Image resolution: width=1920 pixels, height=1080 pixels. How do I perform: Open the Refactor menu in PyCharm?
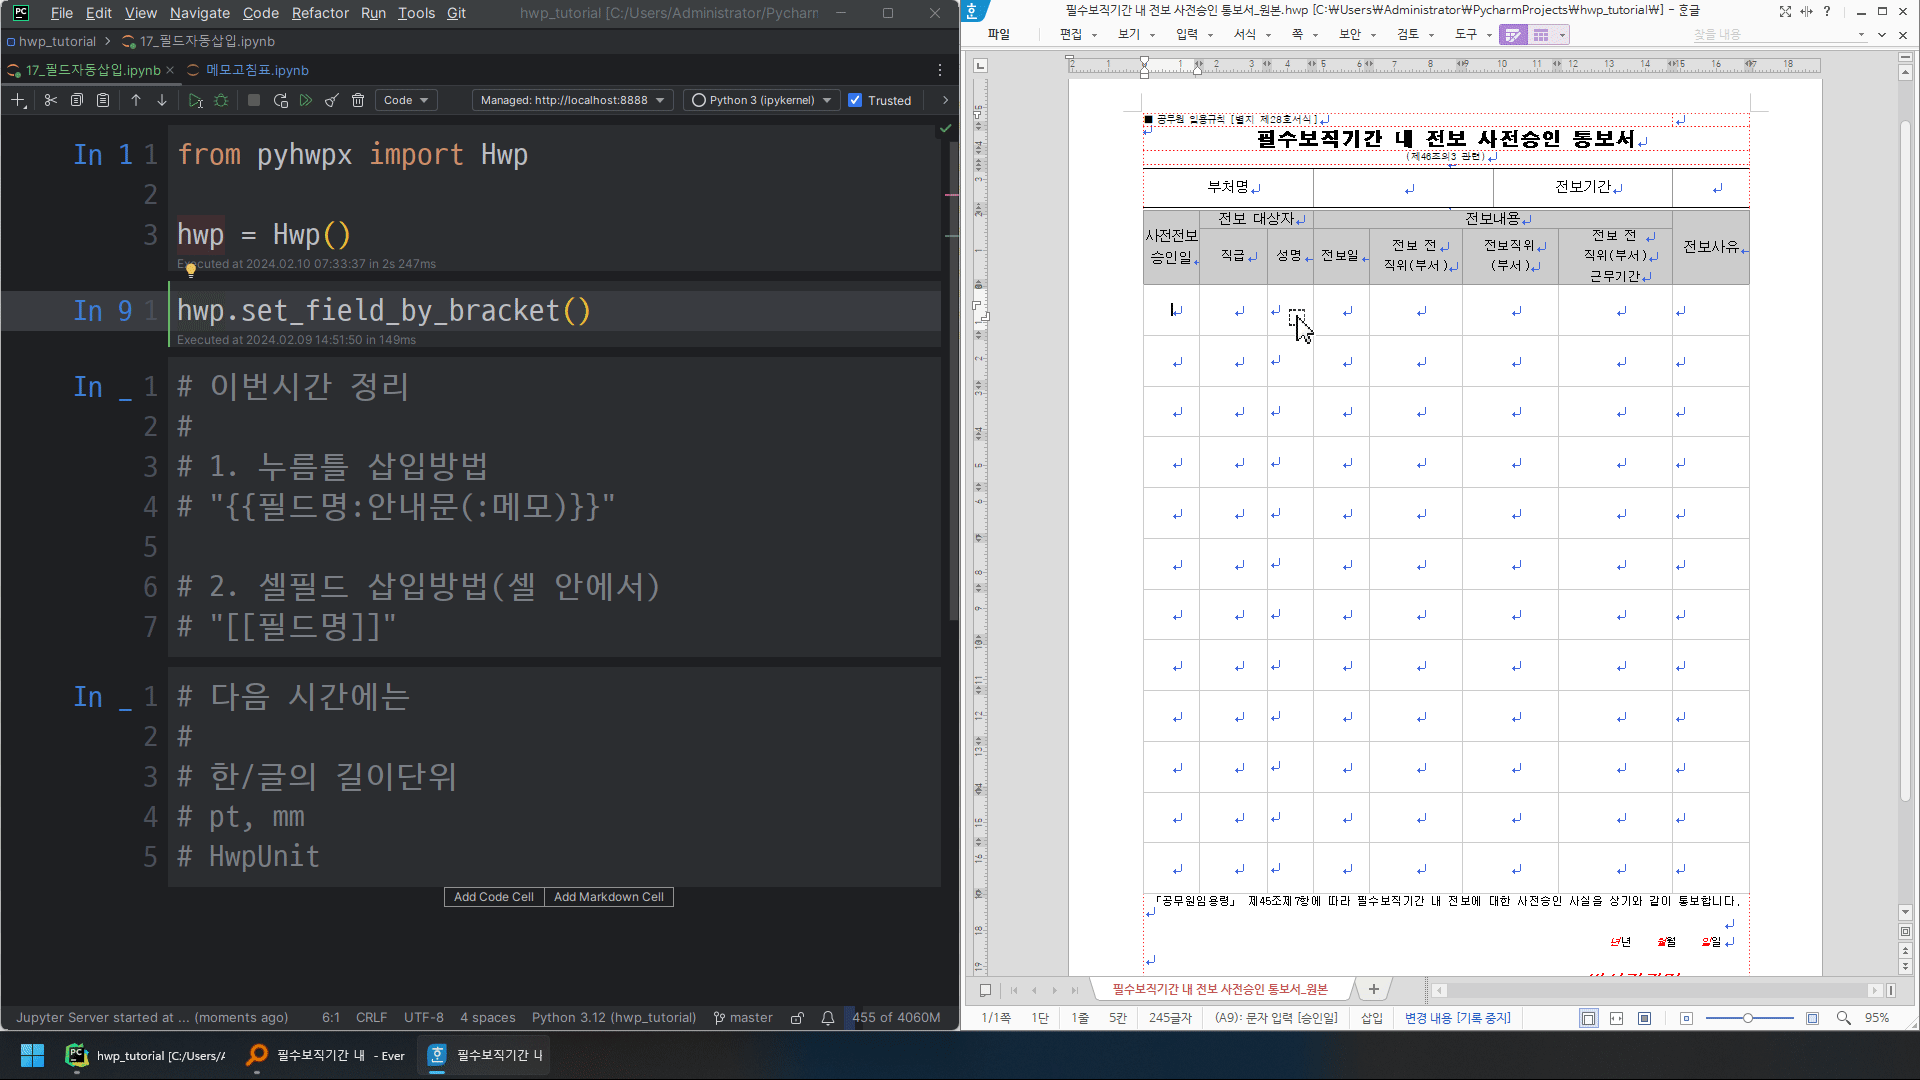[x=320, y=13]
